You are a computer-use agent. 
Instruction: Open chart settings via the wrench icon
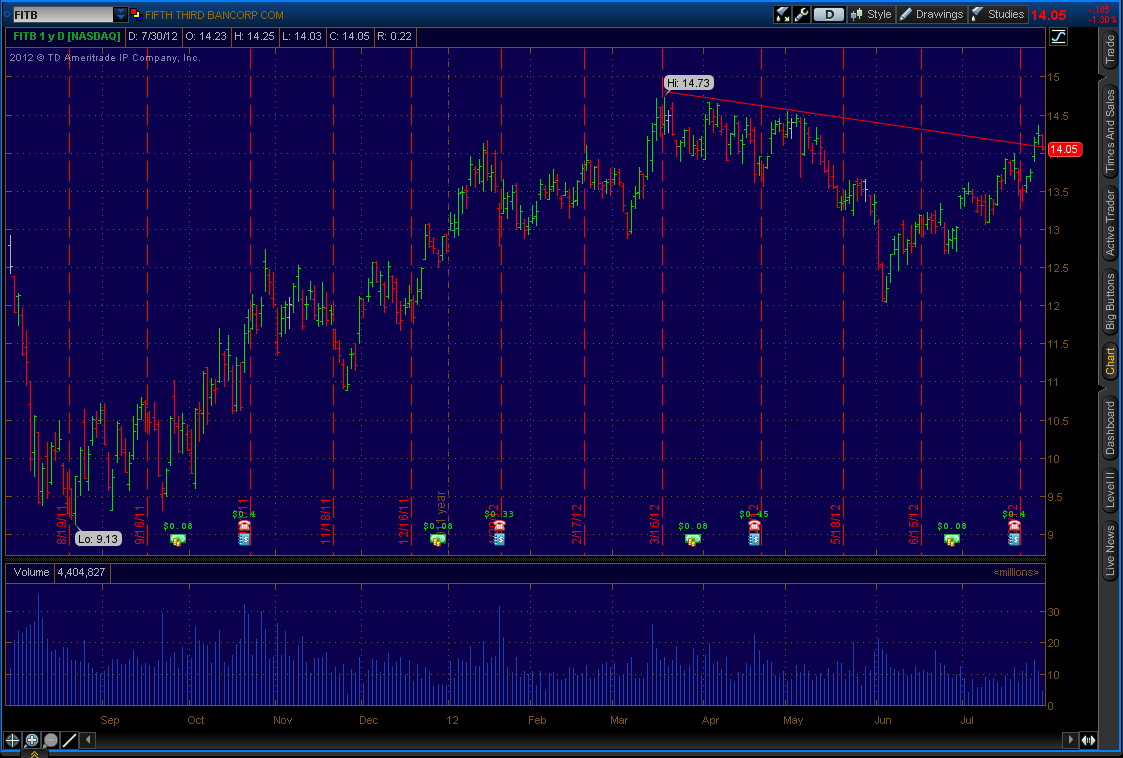(801, 14)
